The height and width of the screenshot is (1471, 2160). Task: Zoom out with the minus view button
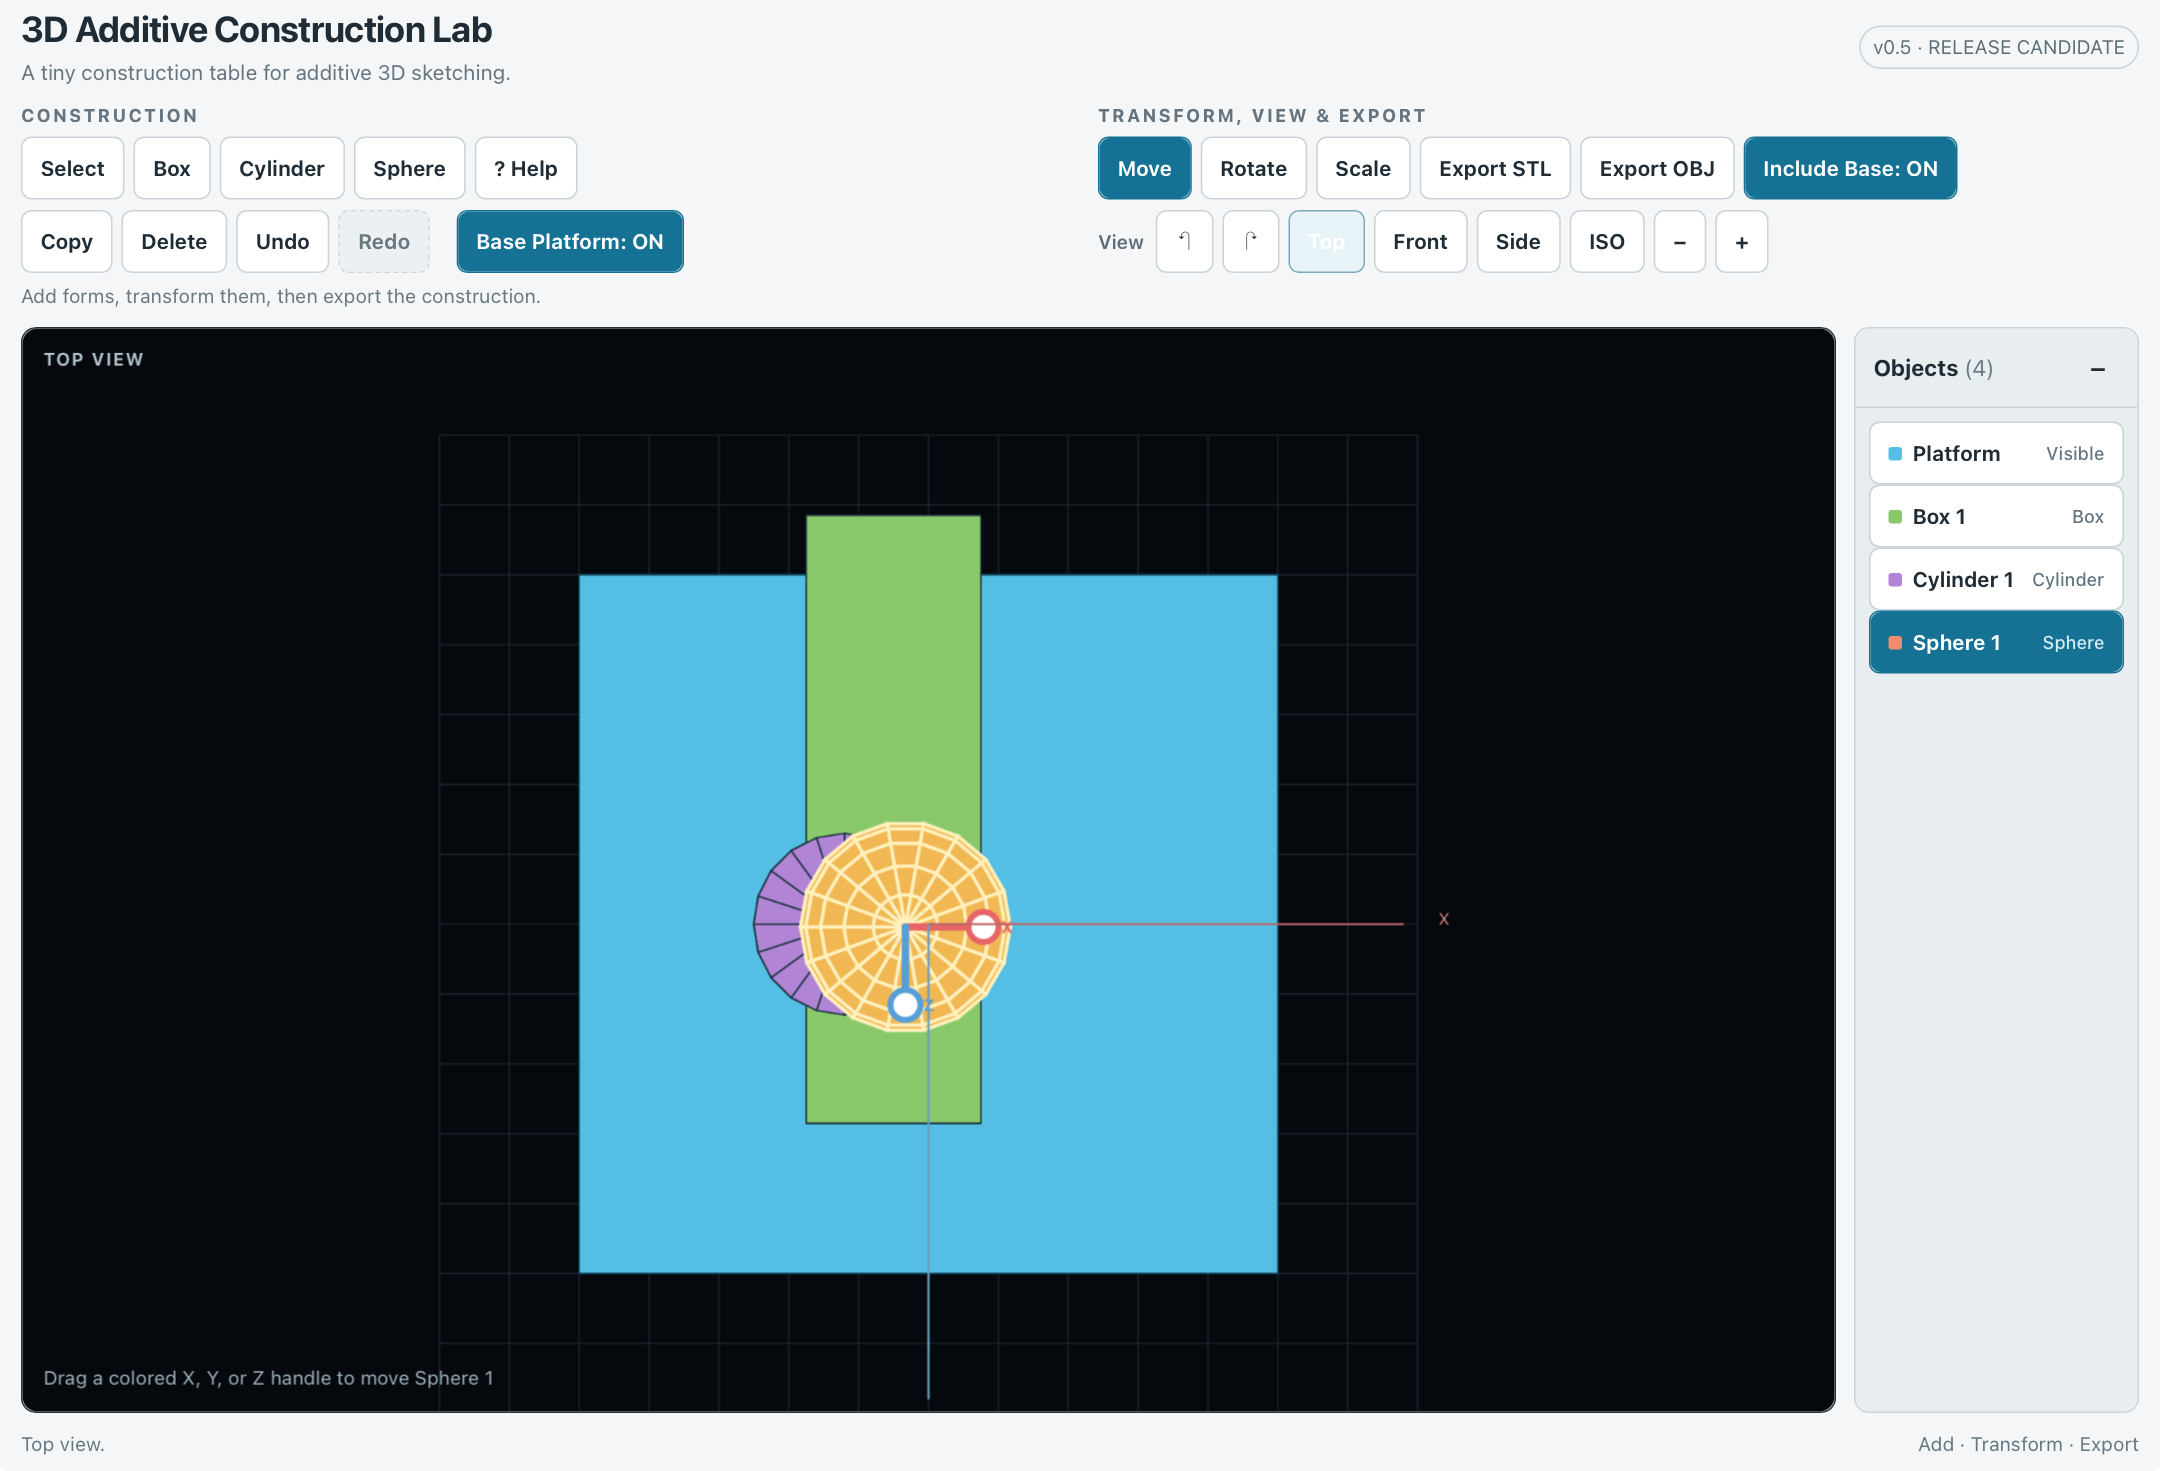[1679, 241]
